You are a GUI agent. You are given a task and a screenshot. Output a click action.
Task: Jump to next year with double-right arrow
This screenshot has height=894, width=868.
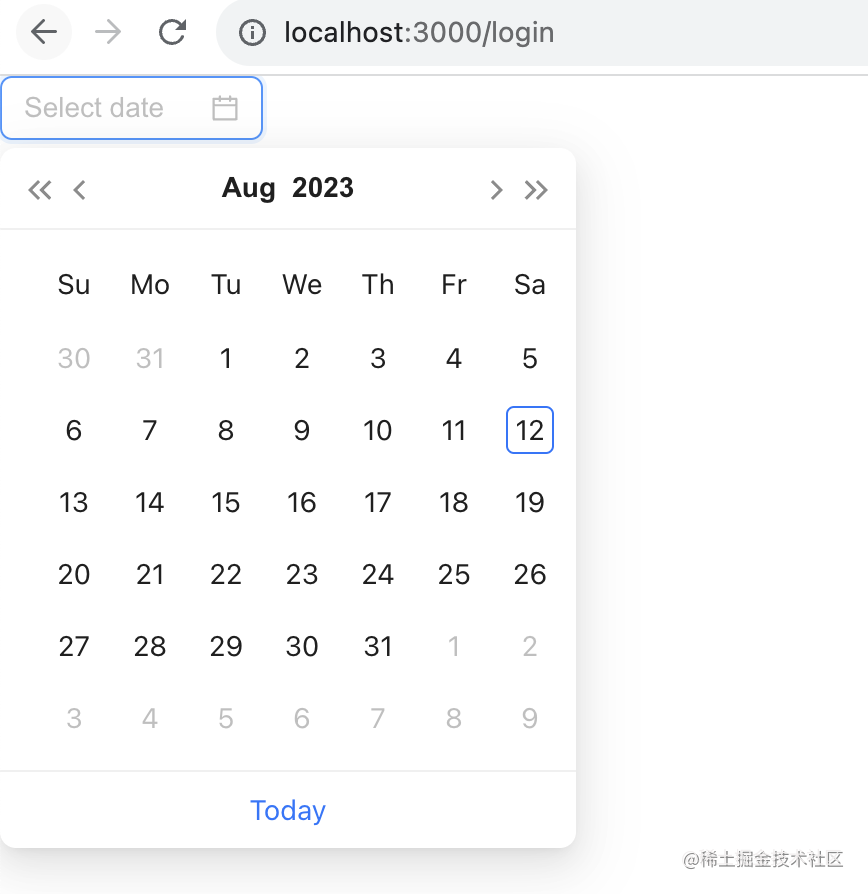(x=536, y=190)
